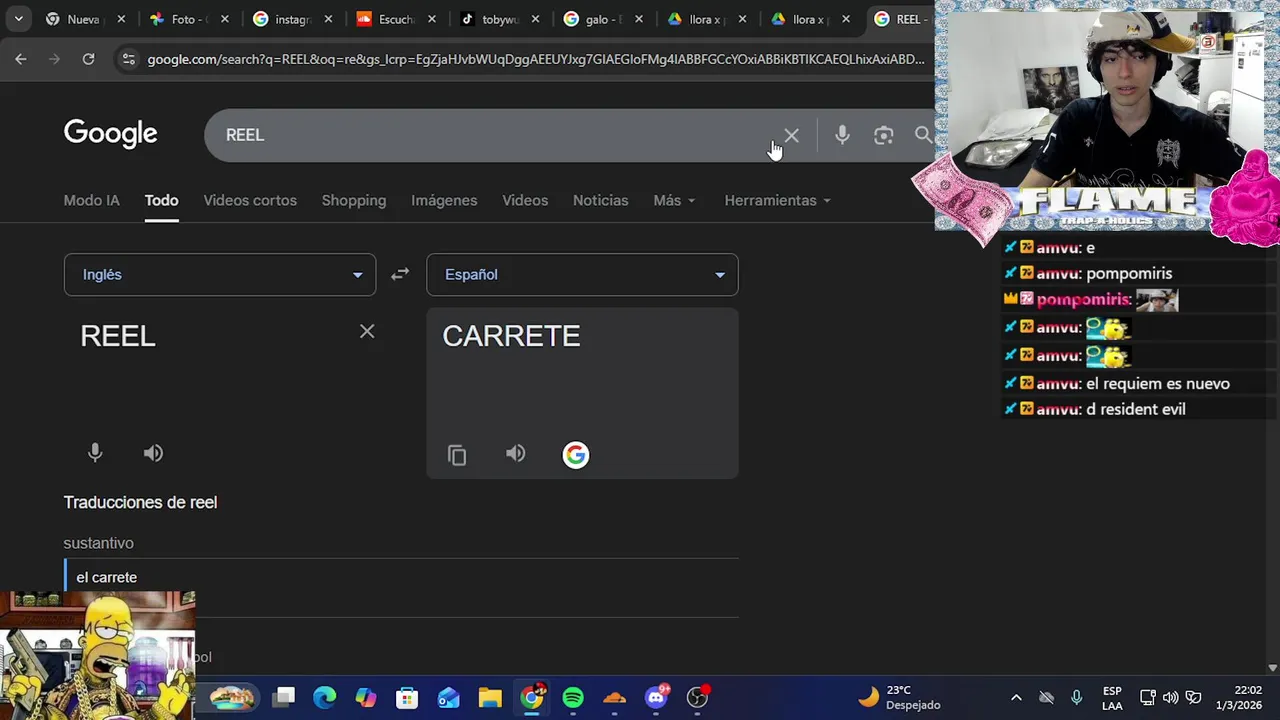Screen dimensions: 1280x720
Task: Open the source language Inglés dropdown
Action: pyautogui.click(x=220, y=274)
